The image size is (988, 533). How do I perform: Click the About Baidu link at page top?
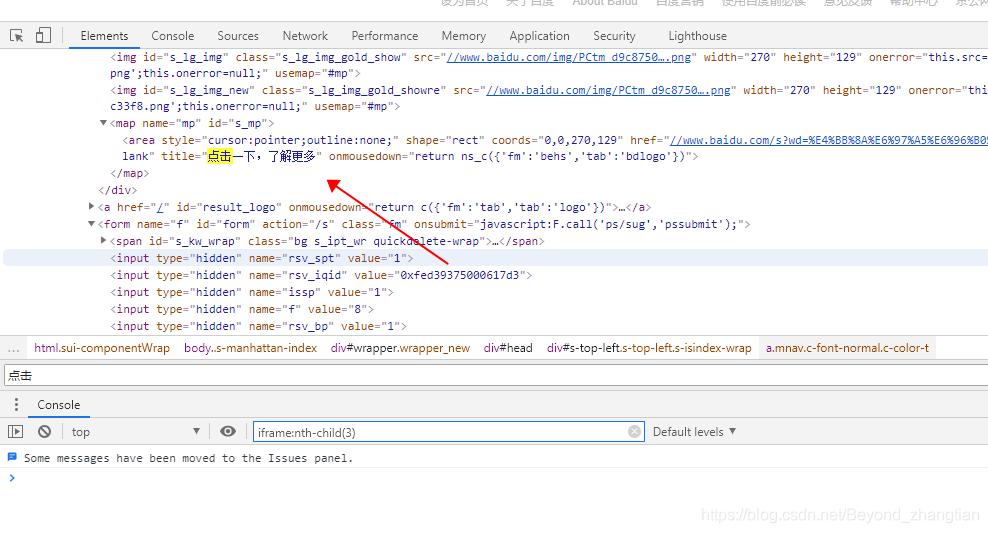[x=605, y=3]
